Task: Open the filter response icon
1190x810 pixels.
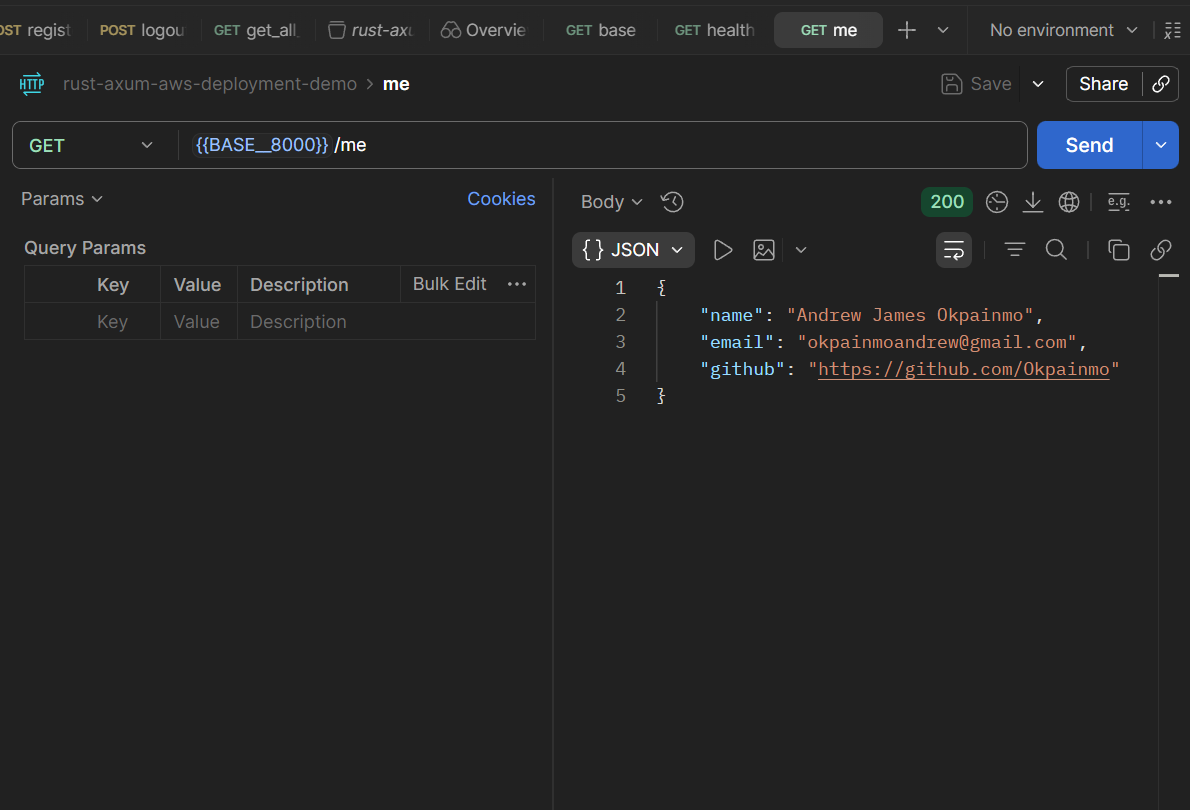Action: coord(1015,250)
